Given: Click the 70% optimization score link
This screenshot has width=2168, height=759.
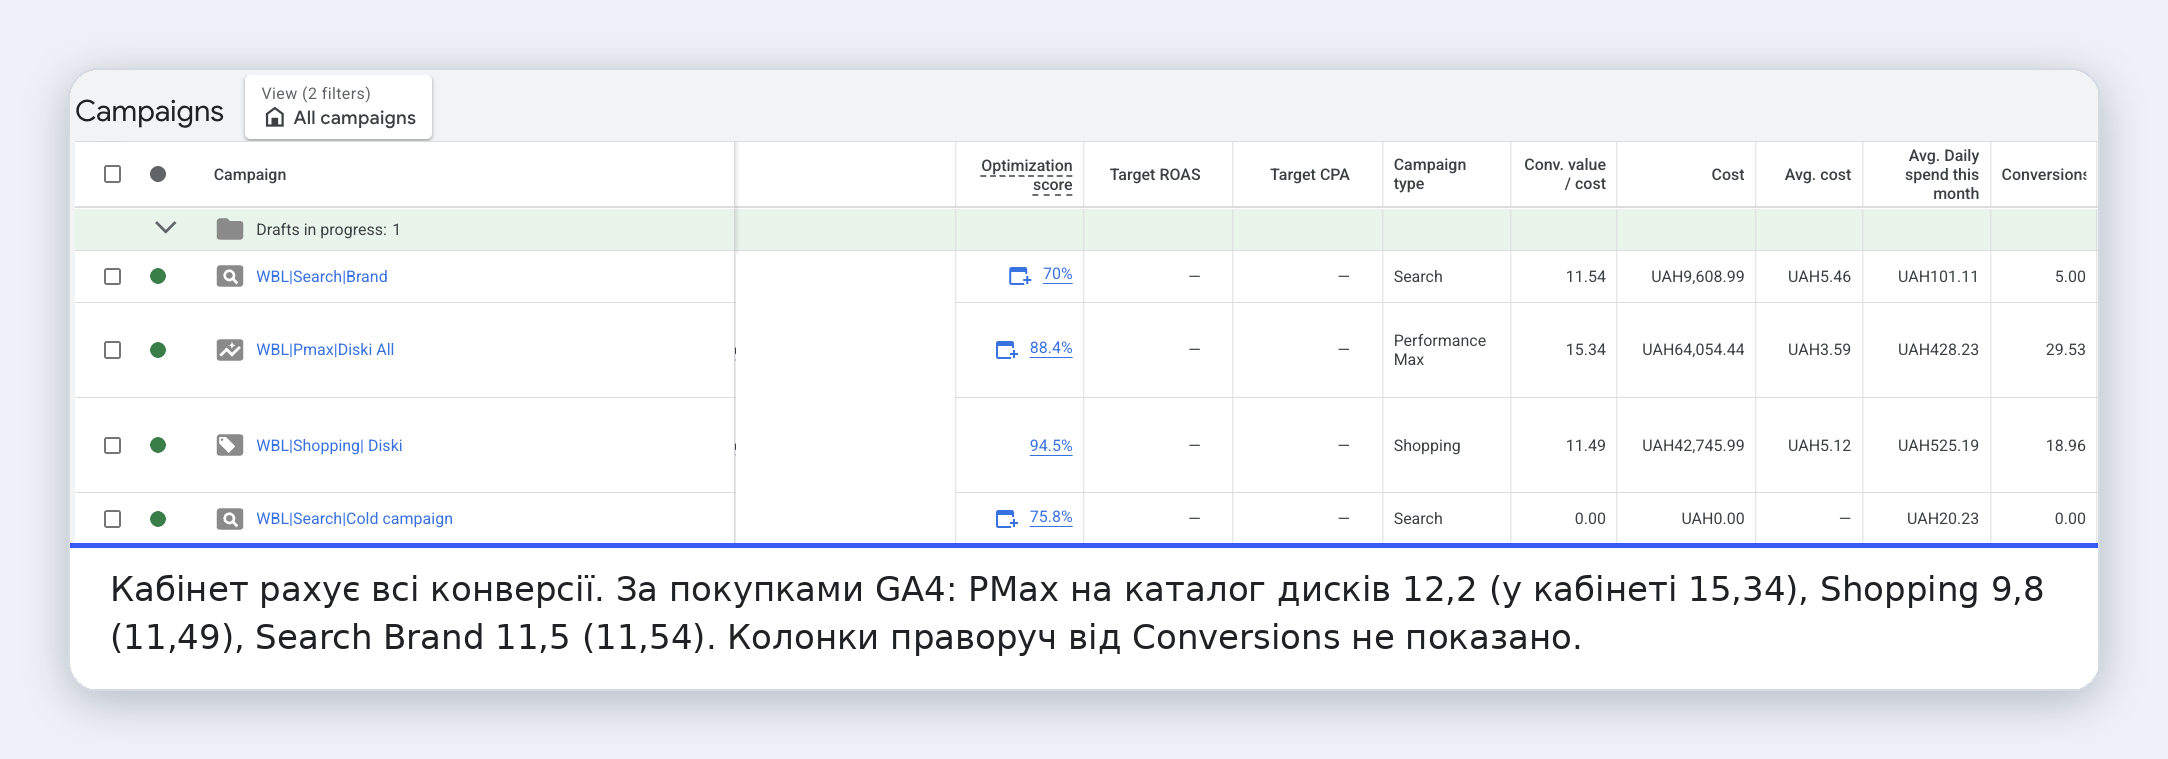Looking at the screenshot, I should [x=1058, y=274].
